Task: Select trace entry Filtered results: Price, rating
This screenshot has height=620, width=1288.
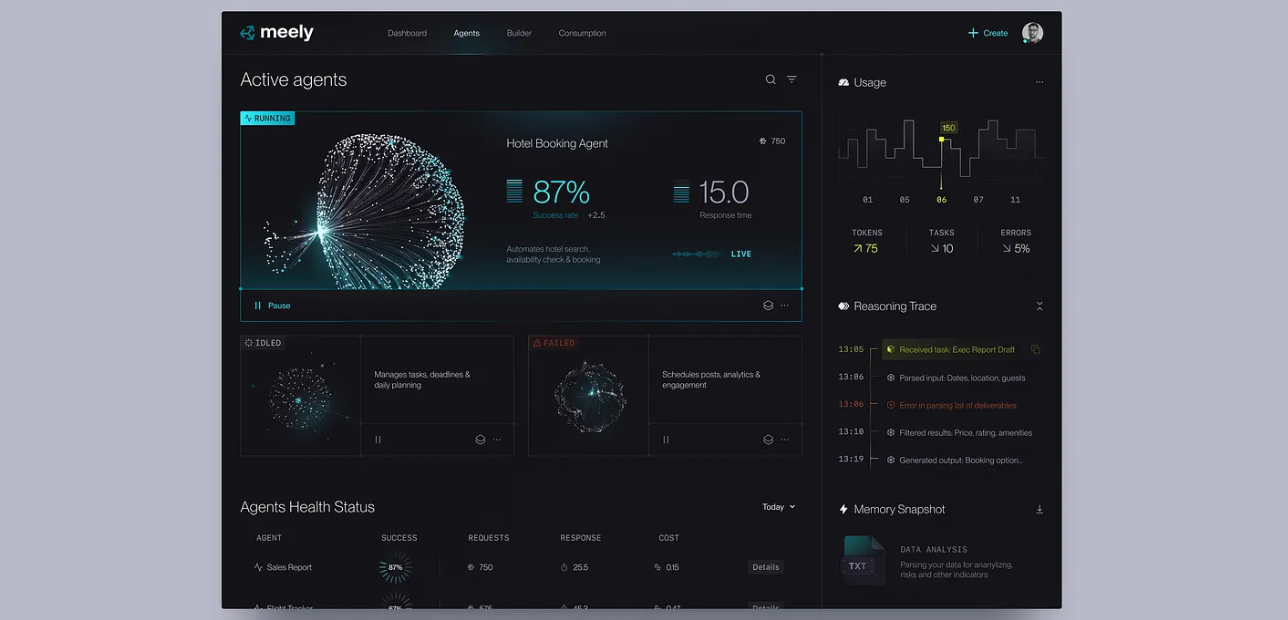Action: coord(959,433)
